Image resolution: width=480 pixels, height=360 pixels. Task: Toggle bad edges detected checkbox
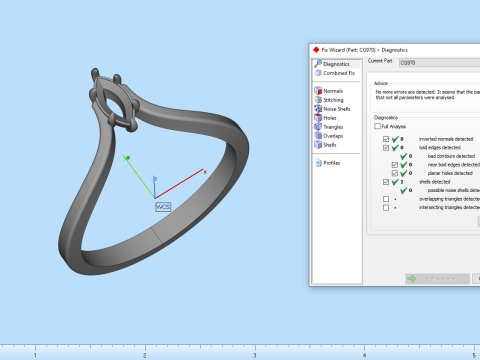[x=386, y=148]
